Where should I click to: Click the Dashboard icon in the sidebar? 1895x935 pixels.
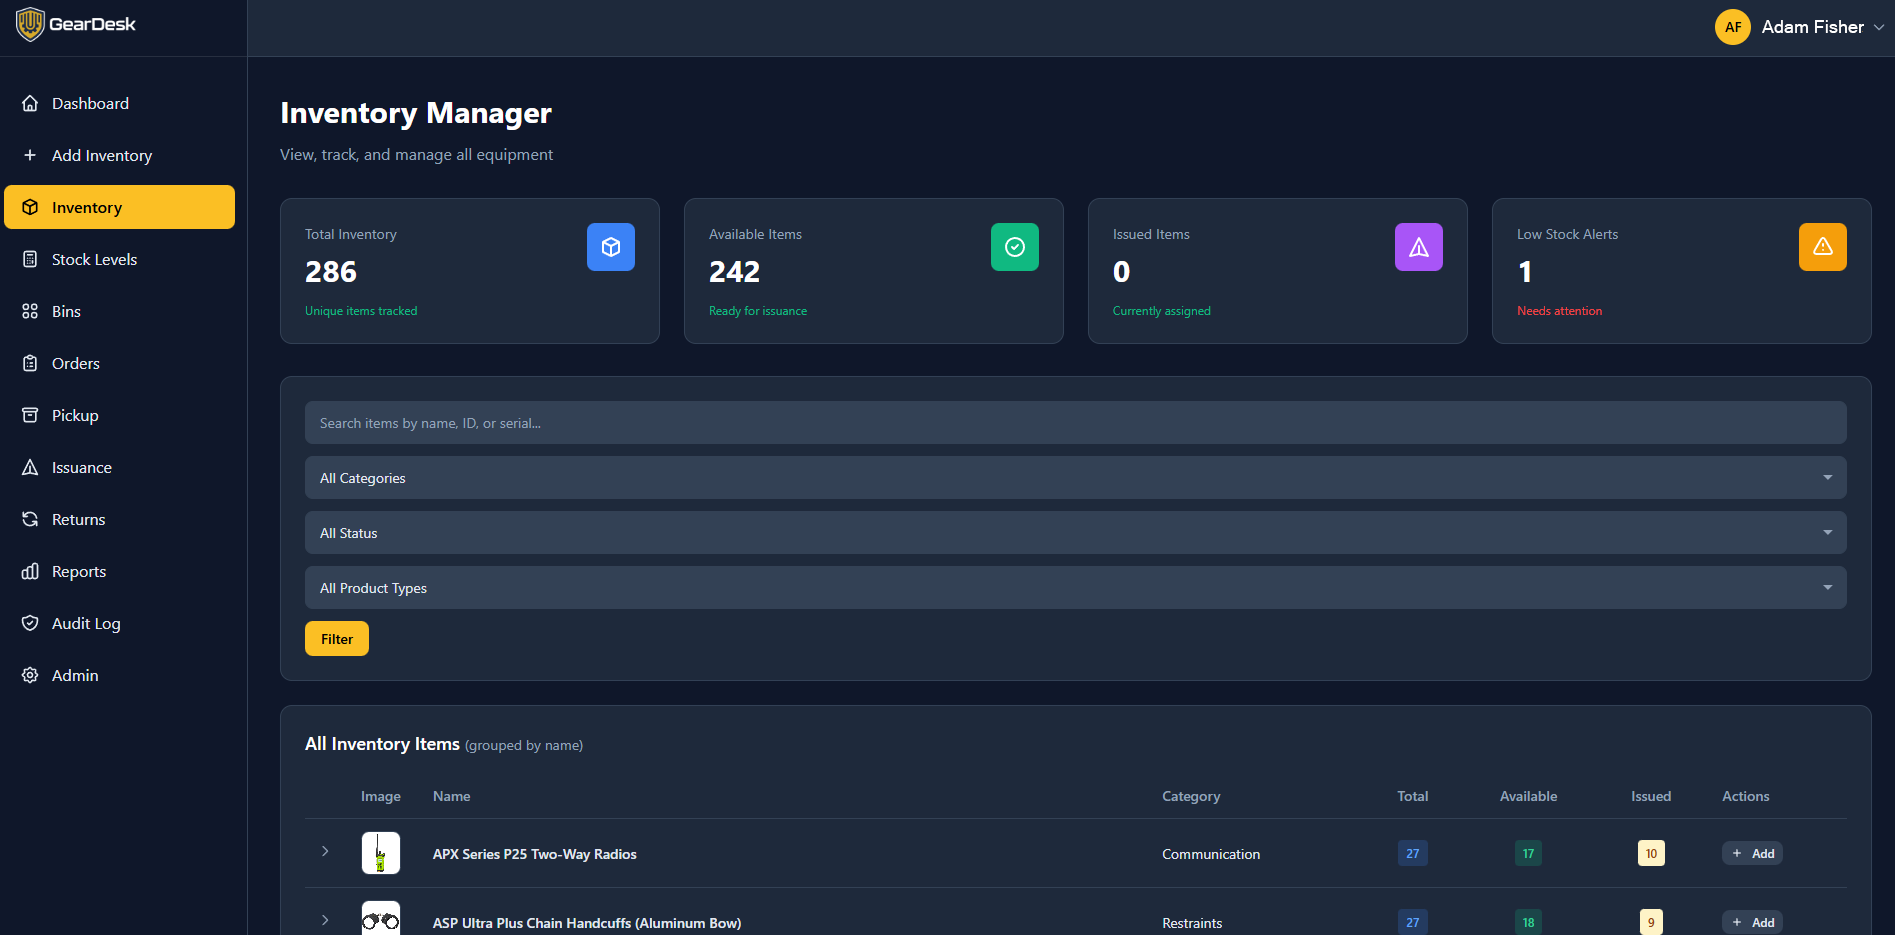(x=31, y=103)
